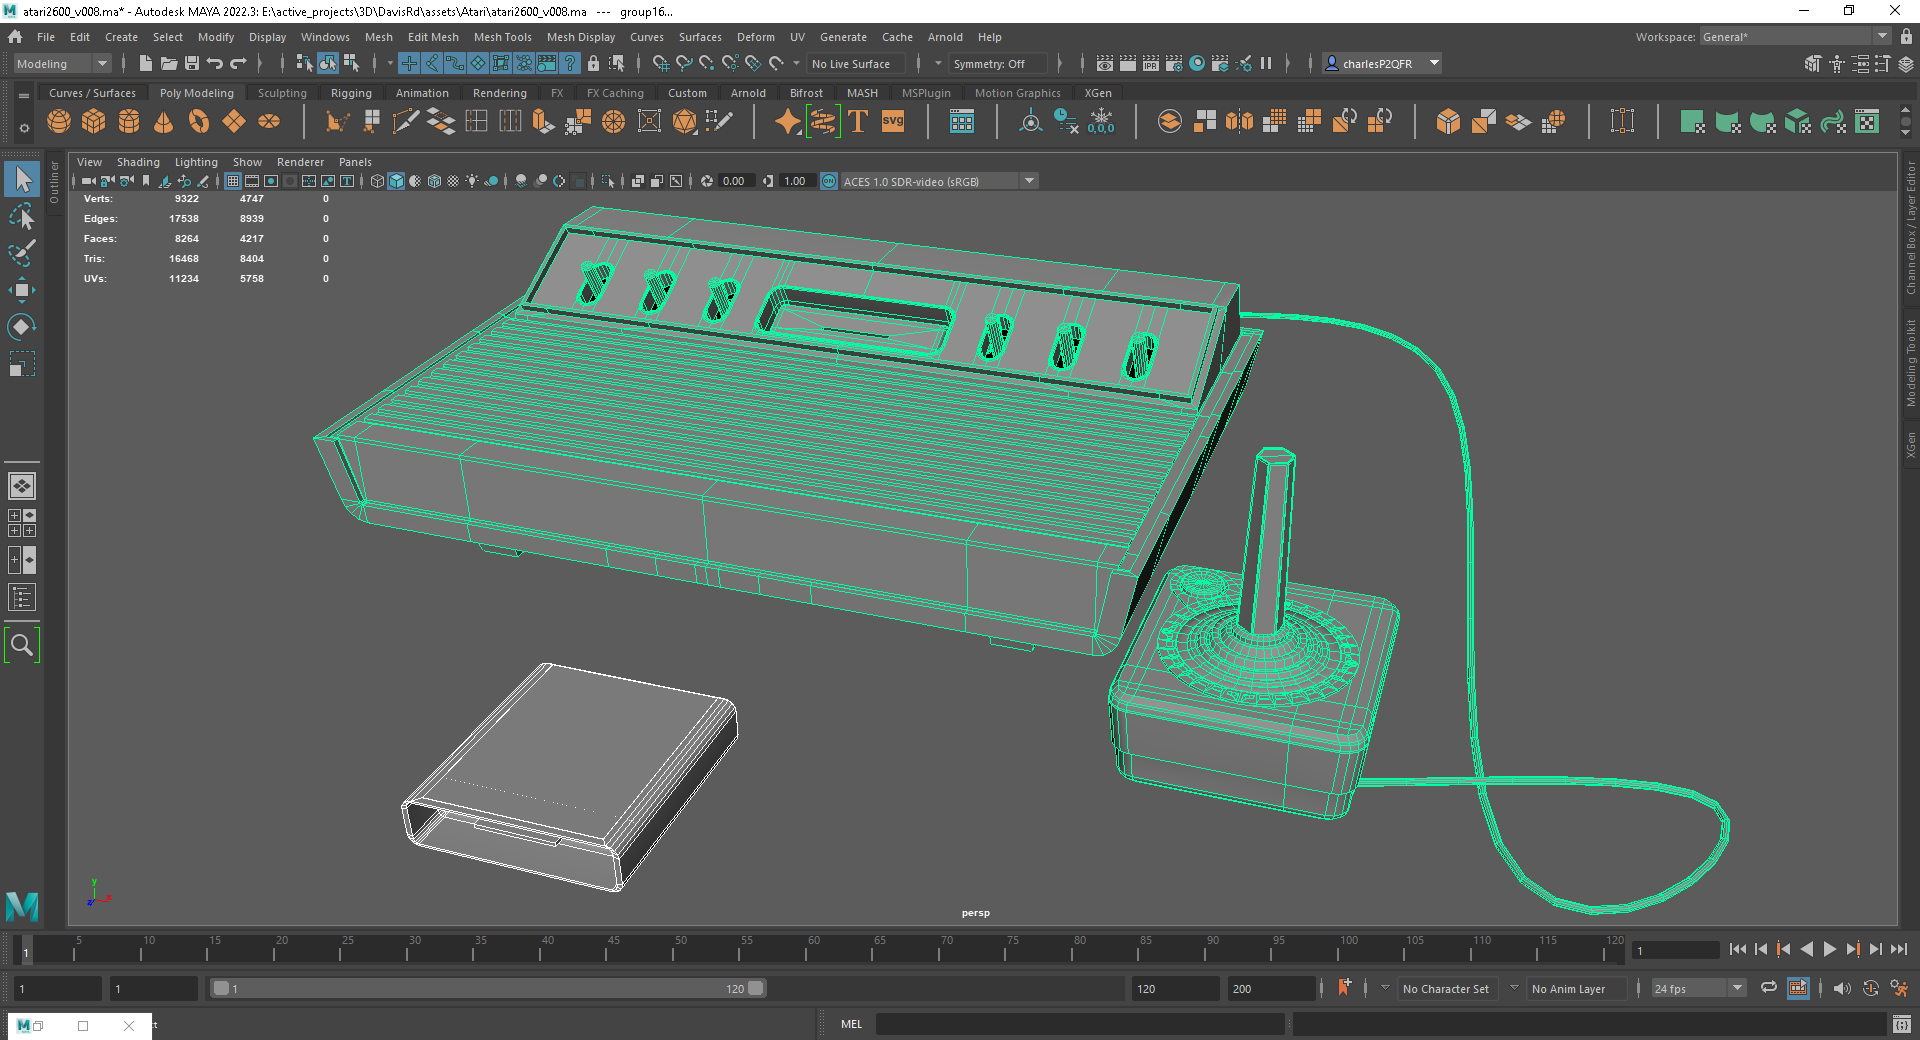Select the Rotate tool in the toolbox
1920x1040 pixels.
(x=21, y=327)
